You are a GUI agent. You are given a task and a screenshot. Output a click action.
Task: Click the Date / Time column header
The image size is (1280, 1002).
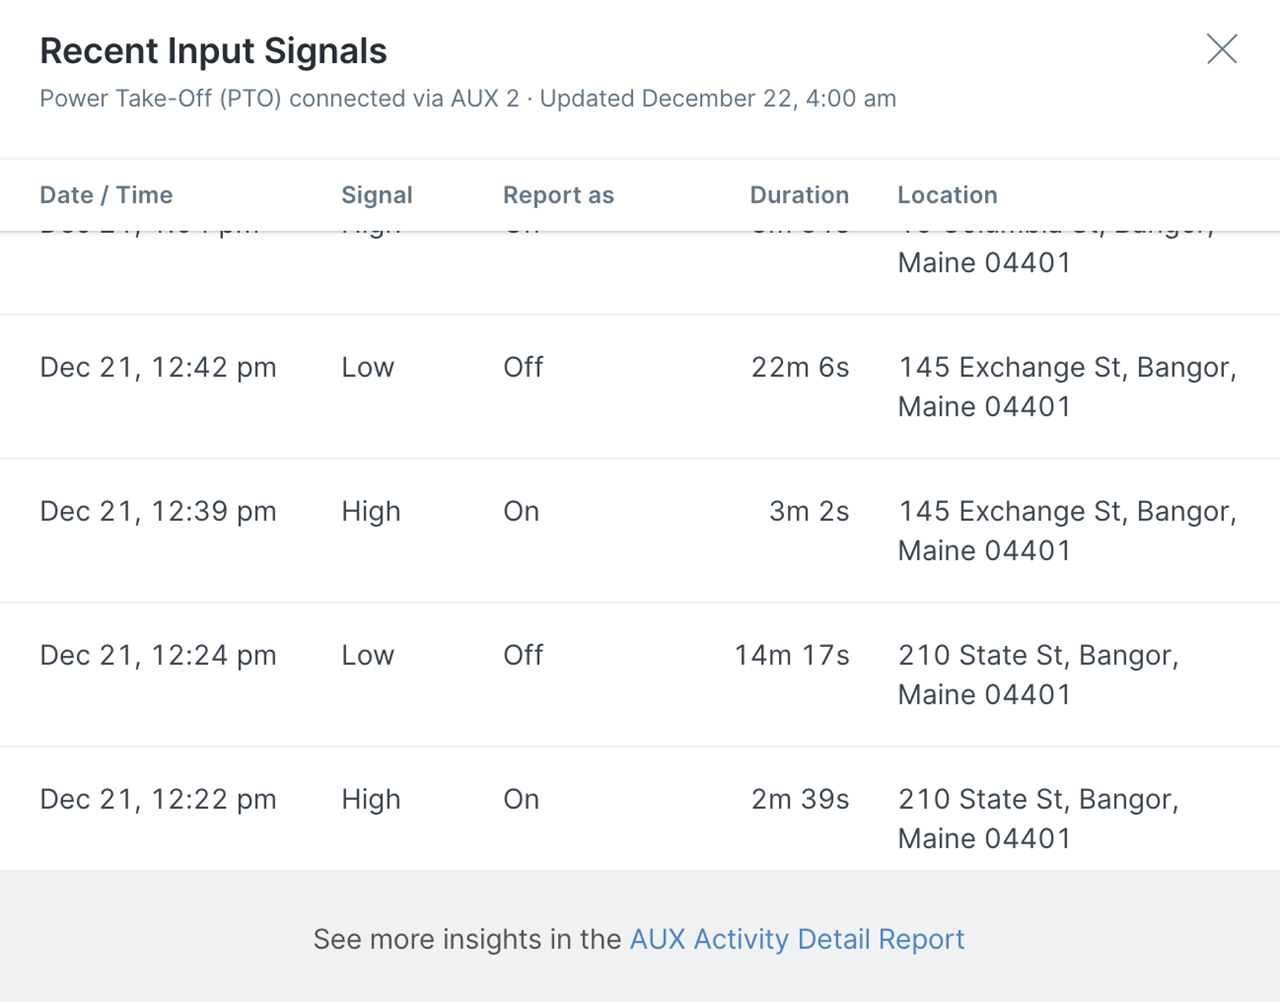[106, 195]
